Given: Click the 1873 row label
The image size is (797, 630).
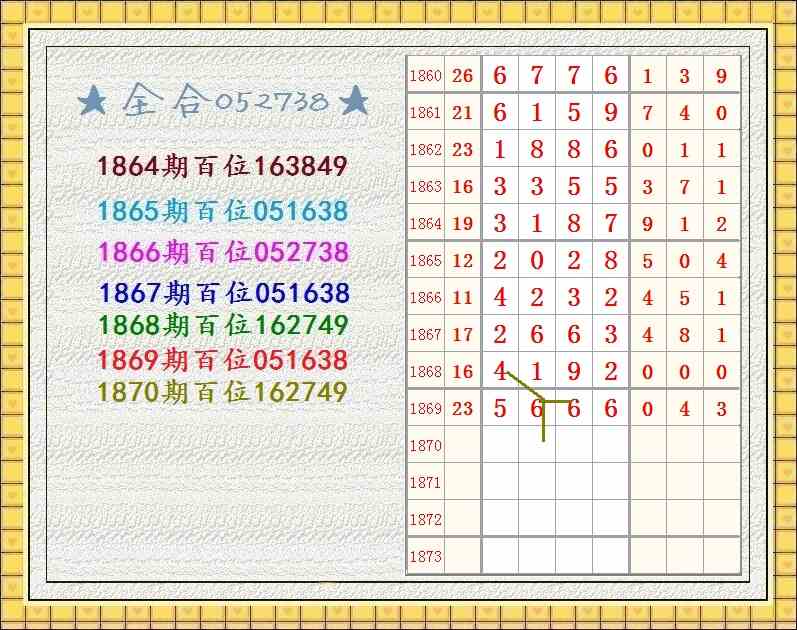Looking at the screenshot, I should pos(425,556).
